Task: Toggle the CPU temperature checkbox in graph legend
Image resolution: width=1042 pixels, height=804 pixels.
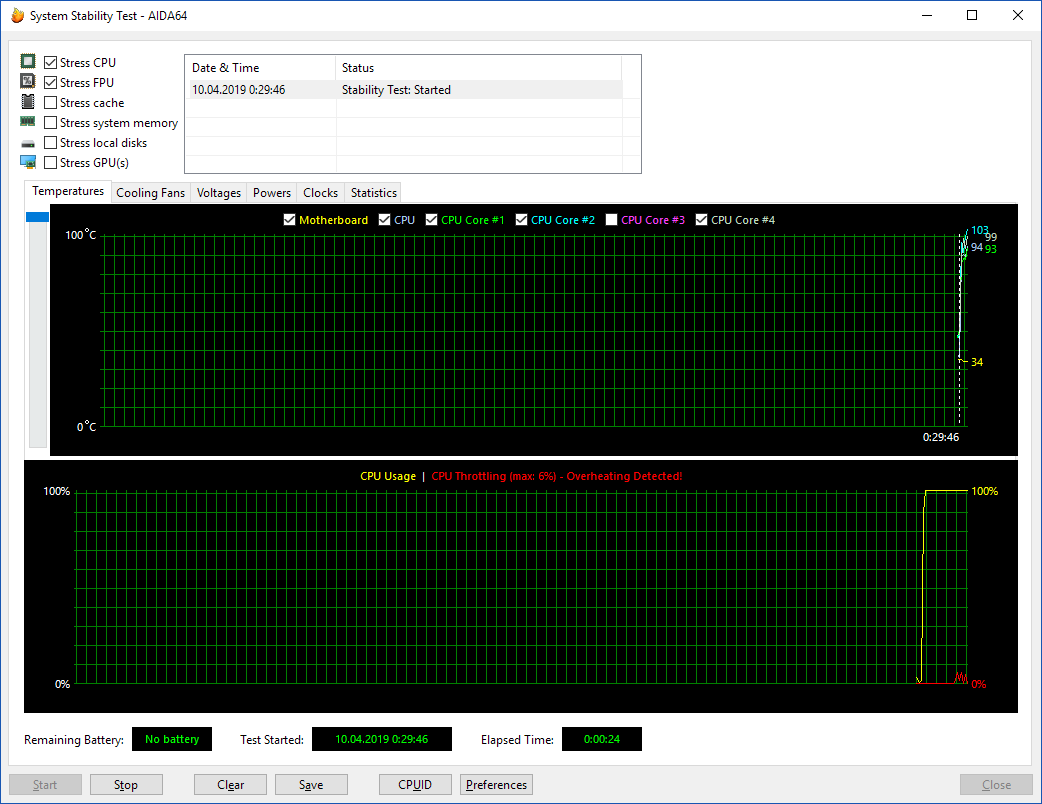Action: [384, 220]
